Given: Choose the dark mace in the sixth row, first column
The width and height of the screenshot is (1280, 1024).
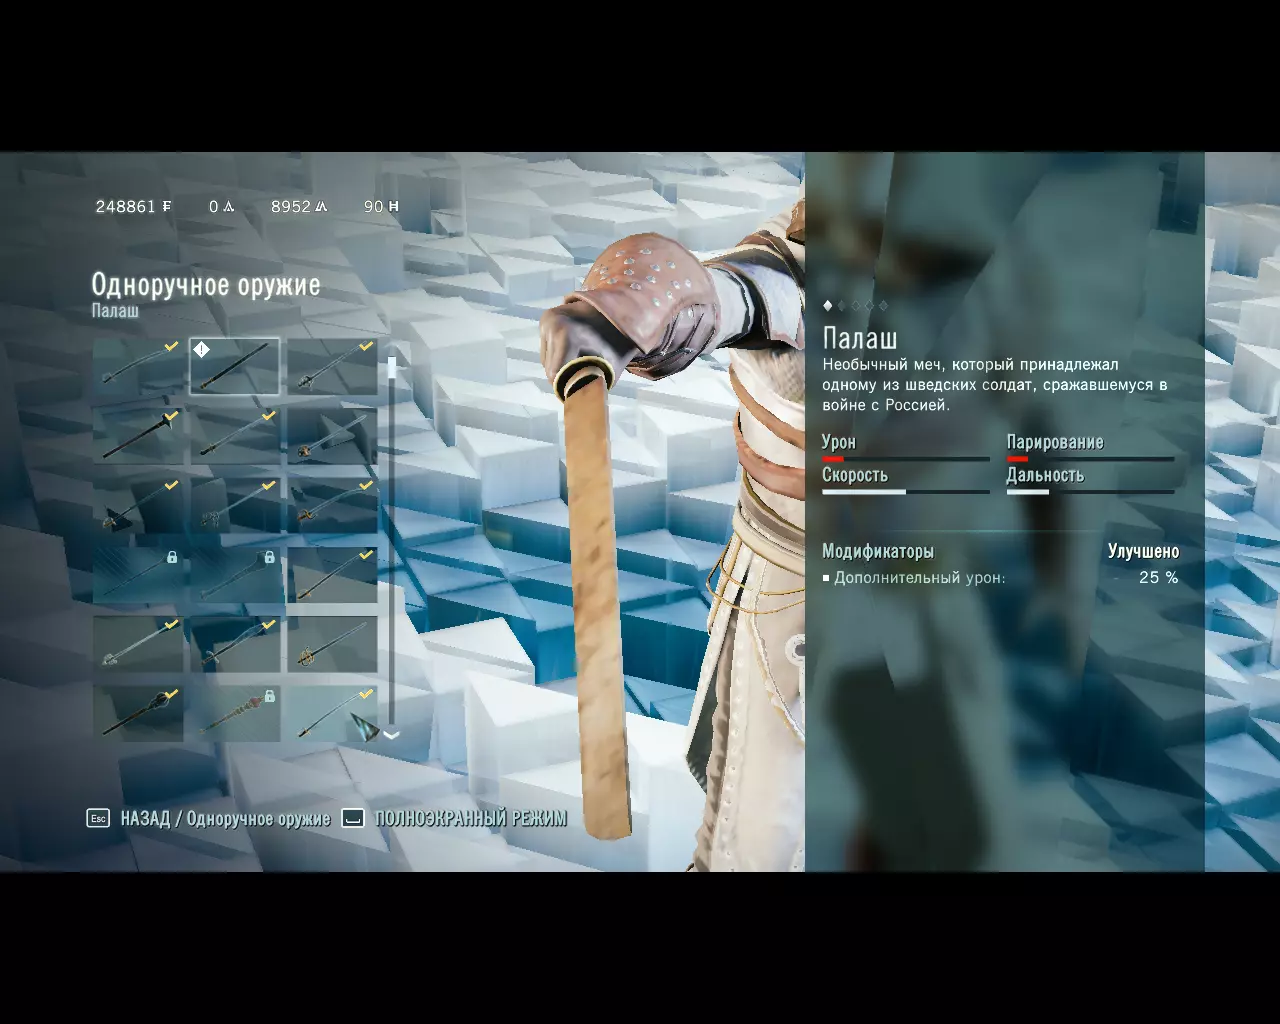Looking at the screenshot, I should click(138, 714).
